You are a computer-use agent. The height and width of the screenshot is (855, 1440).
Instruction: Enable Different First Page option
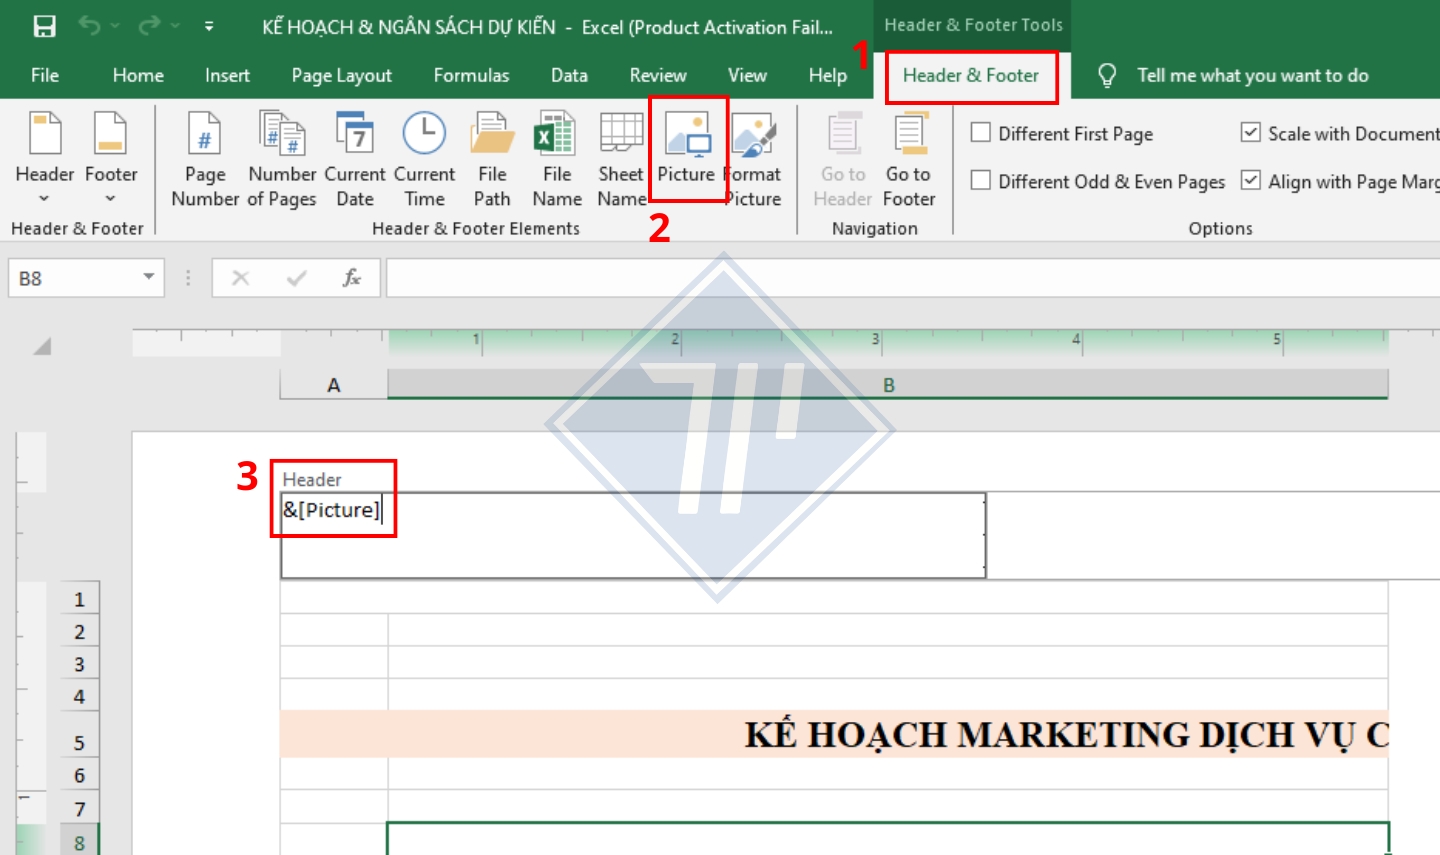pyautogui.click(x=979, y=133)
